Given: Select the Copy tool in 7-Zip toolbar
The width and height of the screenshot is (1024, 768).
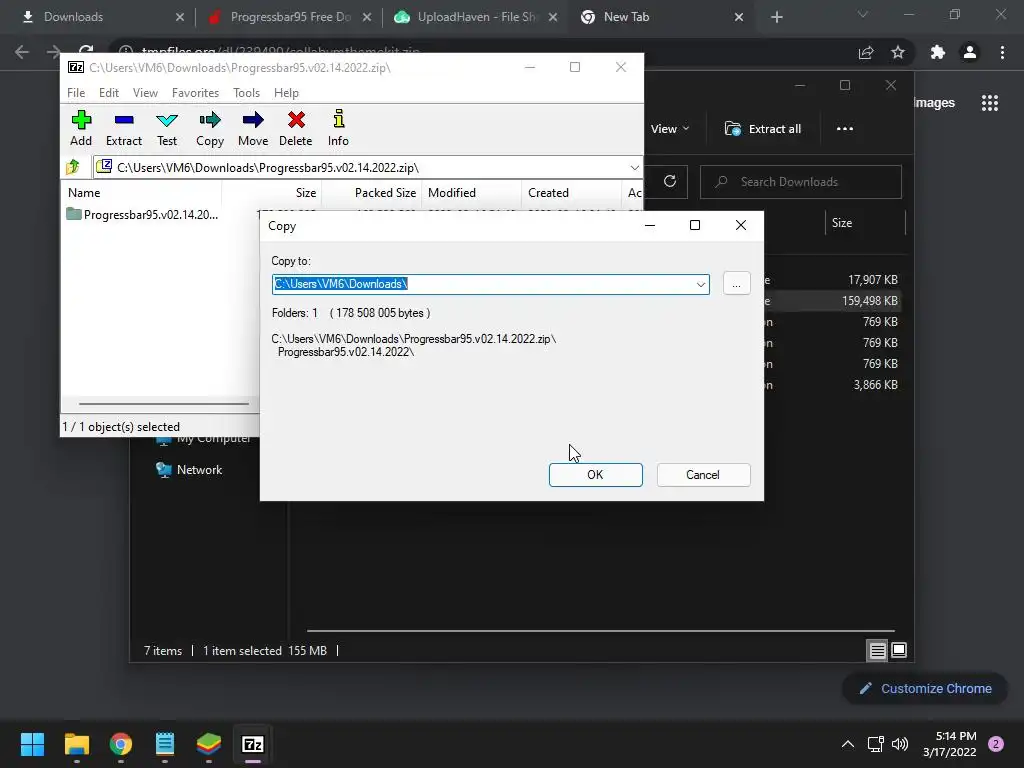Looking at the screenshot, I should [x=210, y=129].
